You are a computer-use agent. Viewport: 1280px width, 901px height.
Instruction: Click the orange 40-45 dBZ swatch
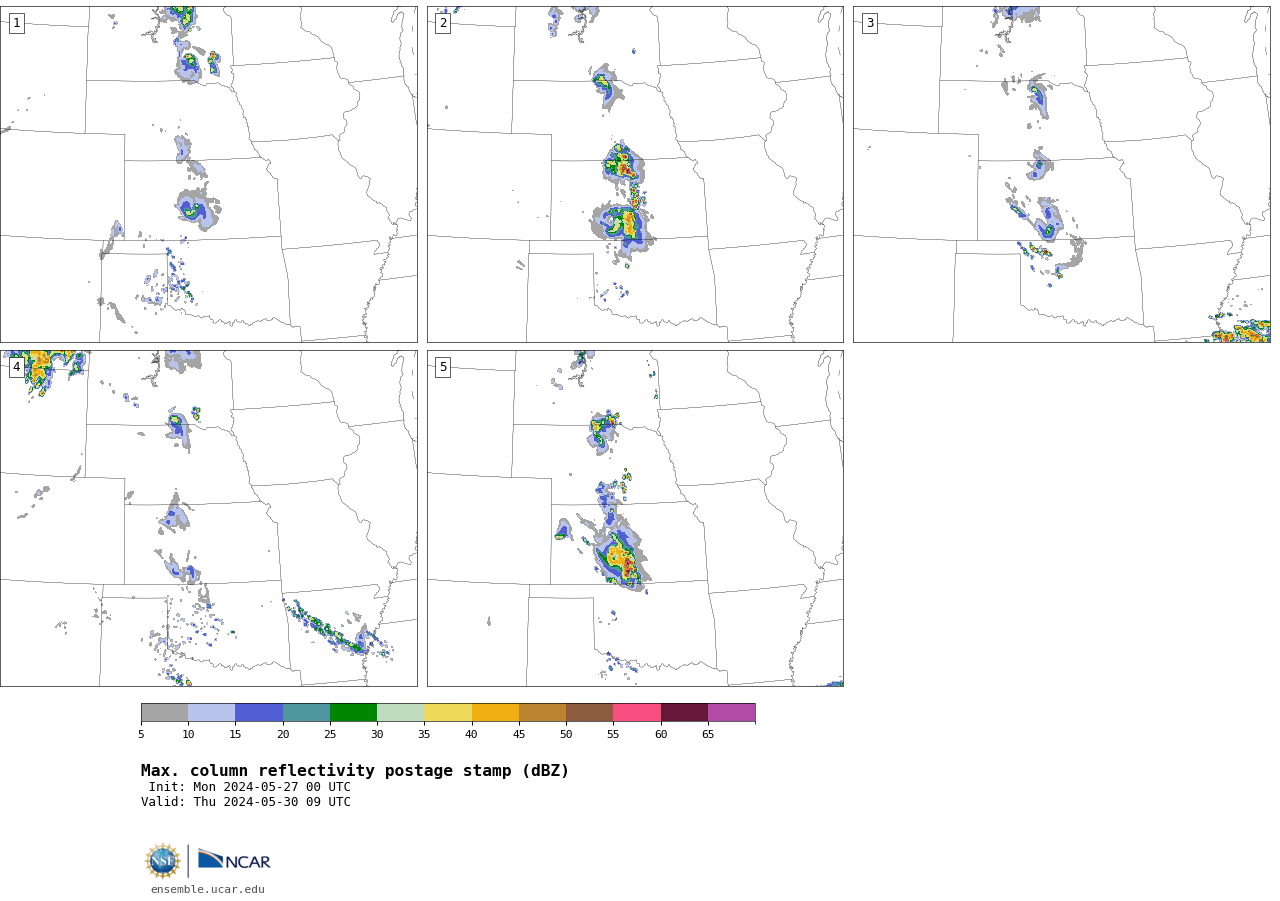[x=495, y=712]
